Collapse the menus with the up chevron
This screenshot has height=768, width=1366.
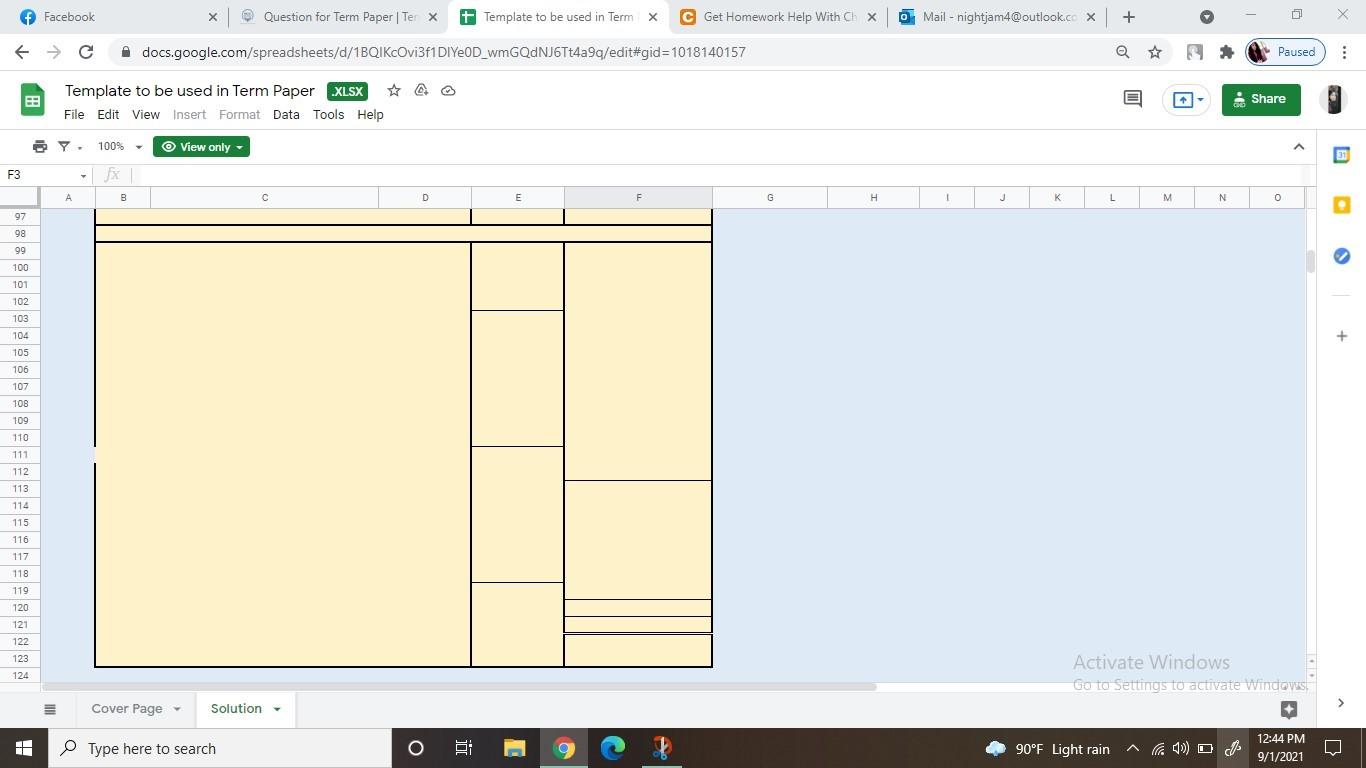tap(1299, 147)
